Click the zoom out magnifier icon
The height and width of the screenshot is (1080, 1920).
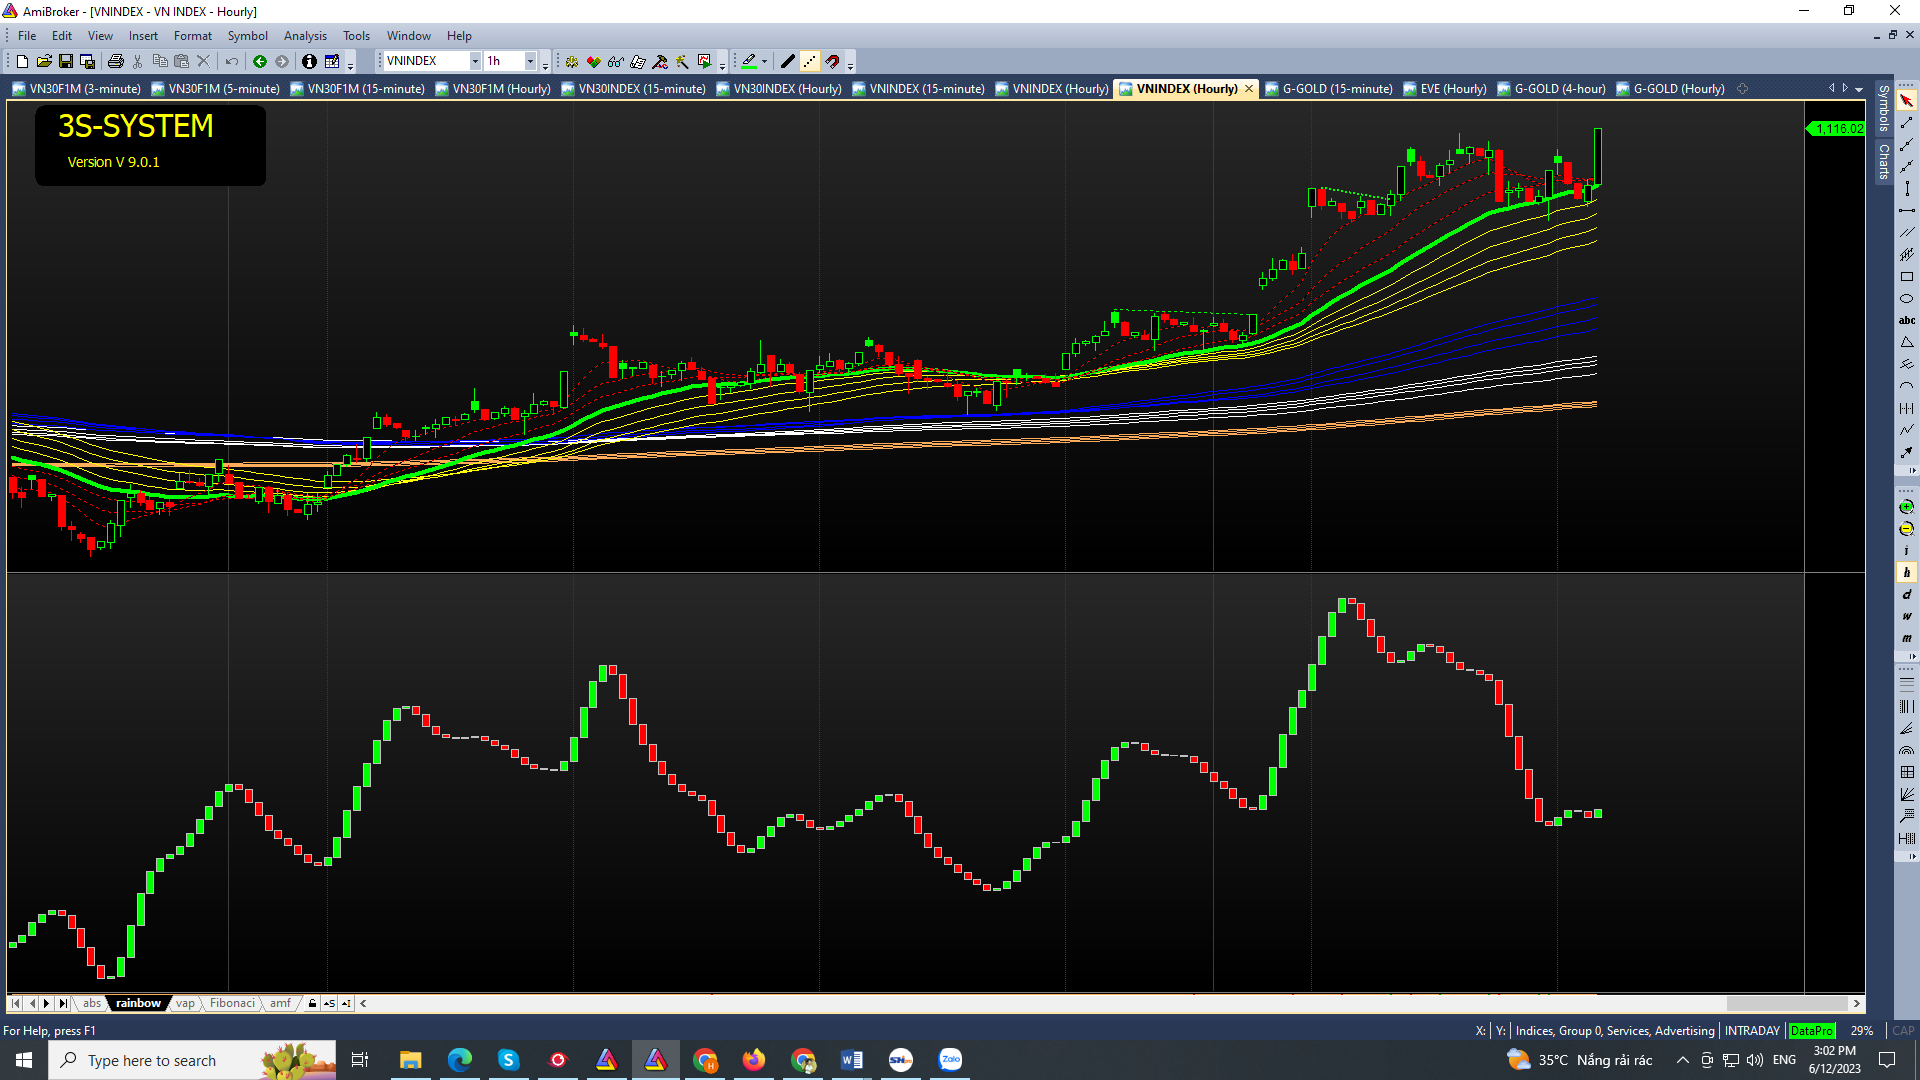click(1906, 529)
